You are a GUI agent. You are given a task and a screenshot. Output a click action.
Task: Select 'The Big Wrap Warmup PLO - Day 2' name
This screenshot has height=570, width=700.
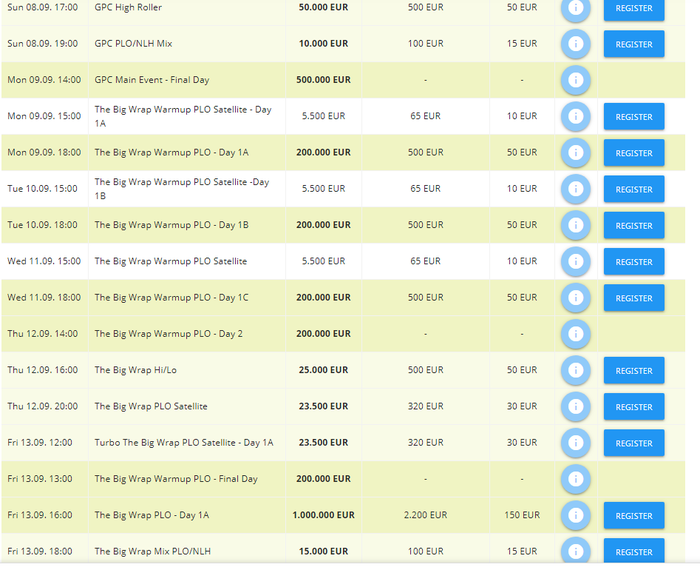pos(168,334)
